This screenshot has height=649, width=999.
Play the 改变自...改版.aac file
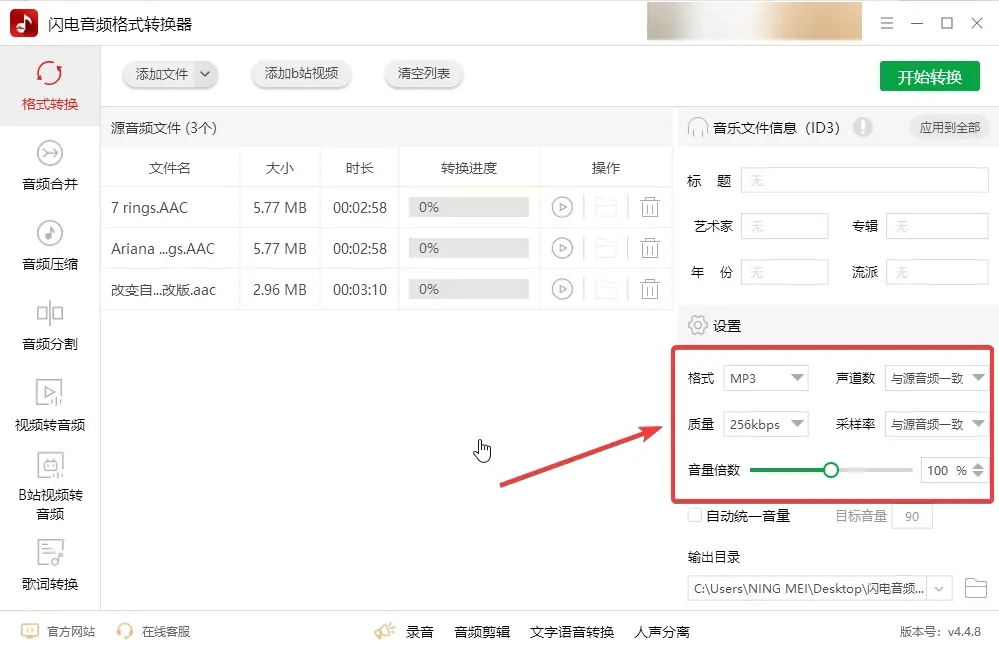click(562, 289)
